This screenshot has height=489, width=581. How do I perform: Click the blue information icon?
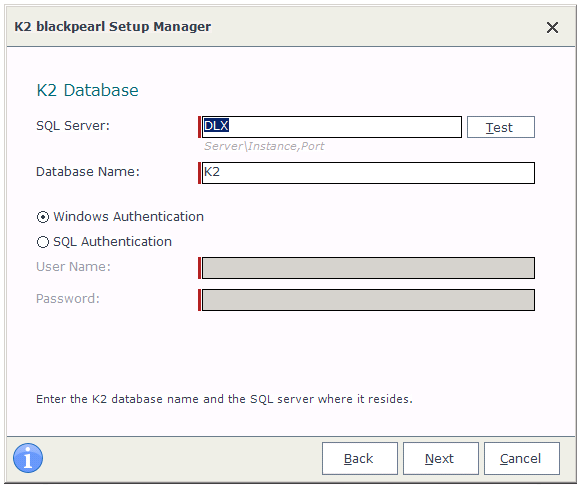click(28, 458)
